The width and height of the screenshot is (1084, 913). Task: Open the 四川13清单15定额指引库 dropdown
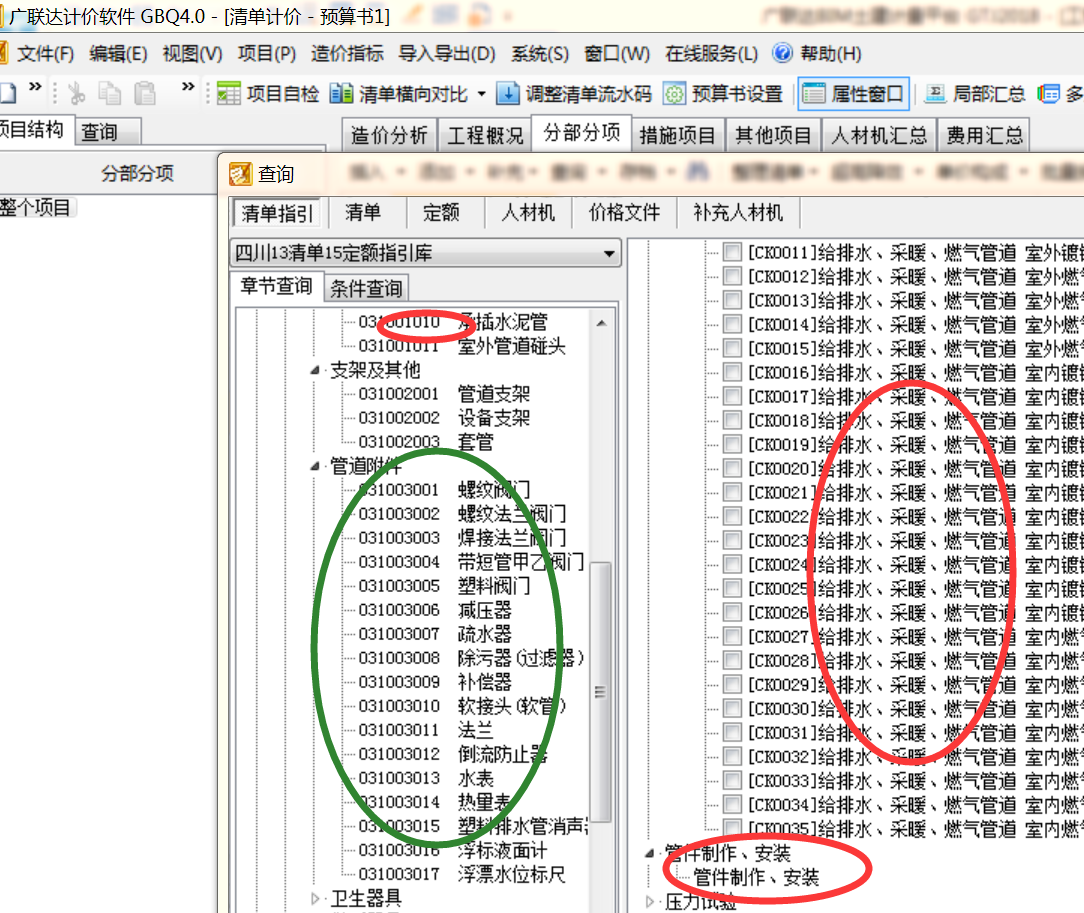click(609, 254)
